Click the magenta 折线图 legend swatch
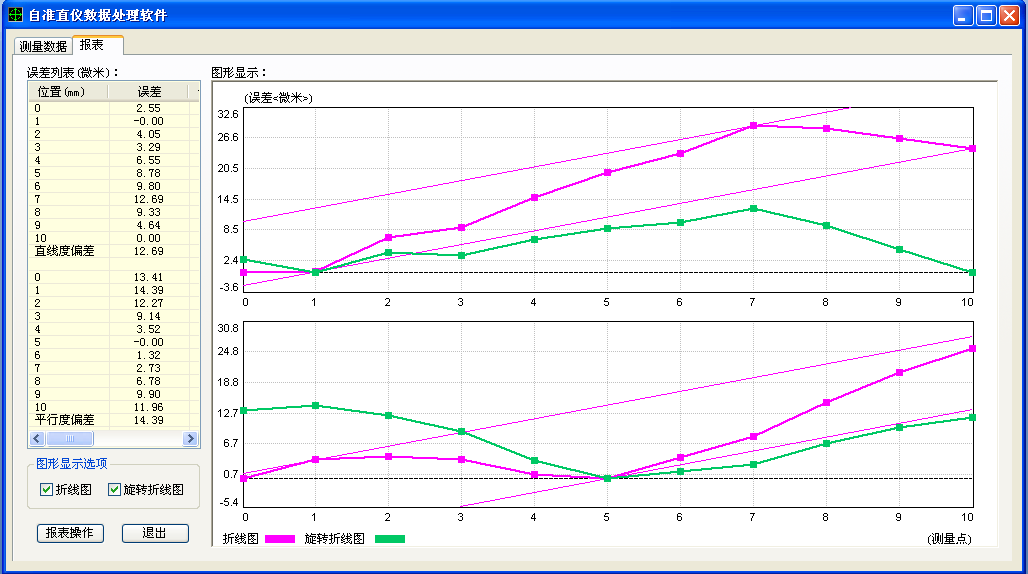The height and width of the screenshot is (574, 1028). click(280, 539)
